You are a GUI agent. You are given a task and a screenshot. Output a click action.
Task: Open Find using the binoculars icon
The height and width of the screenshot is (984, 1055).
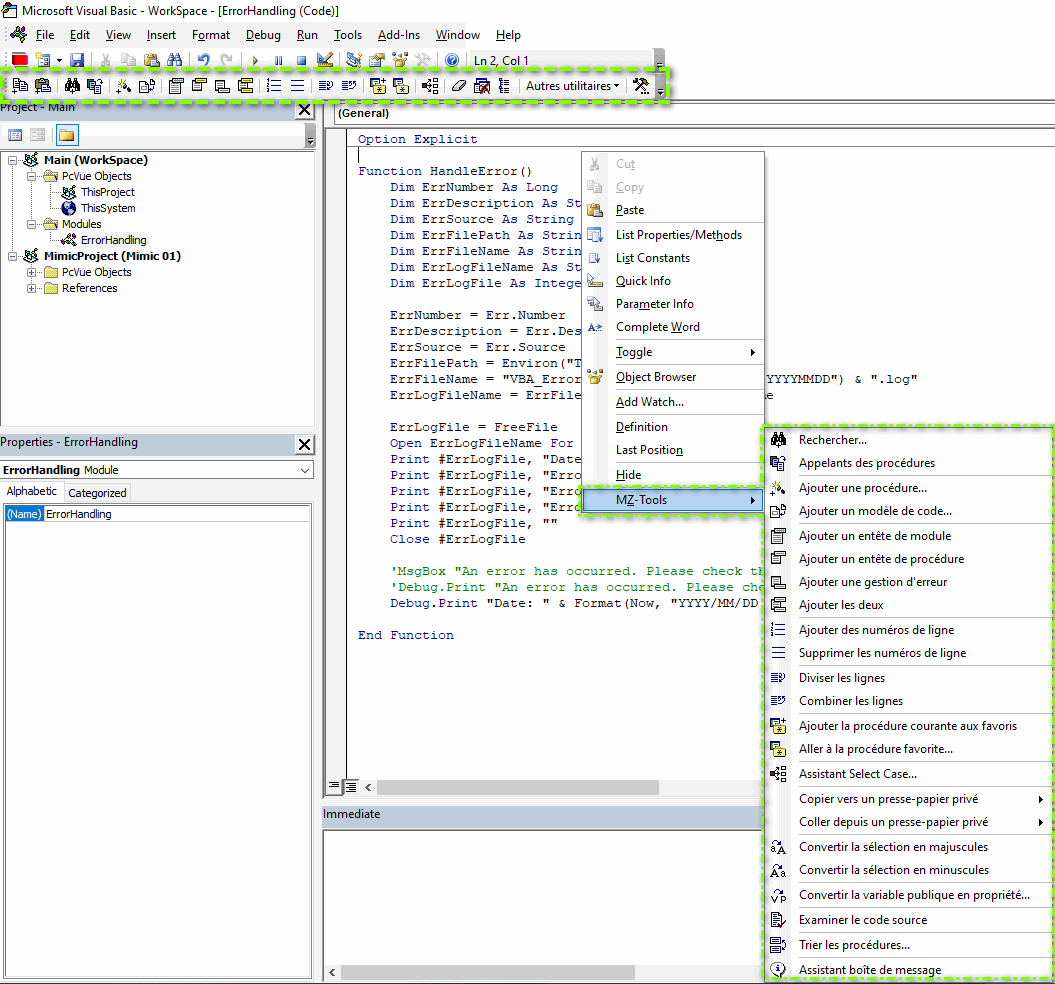pos(173,60)
